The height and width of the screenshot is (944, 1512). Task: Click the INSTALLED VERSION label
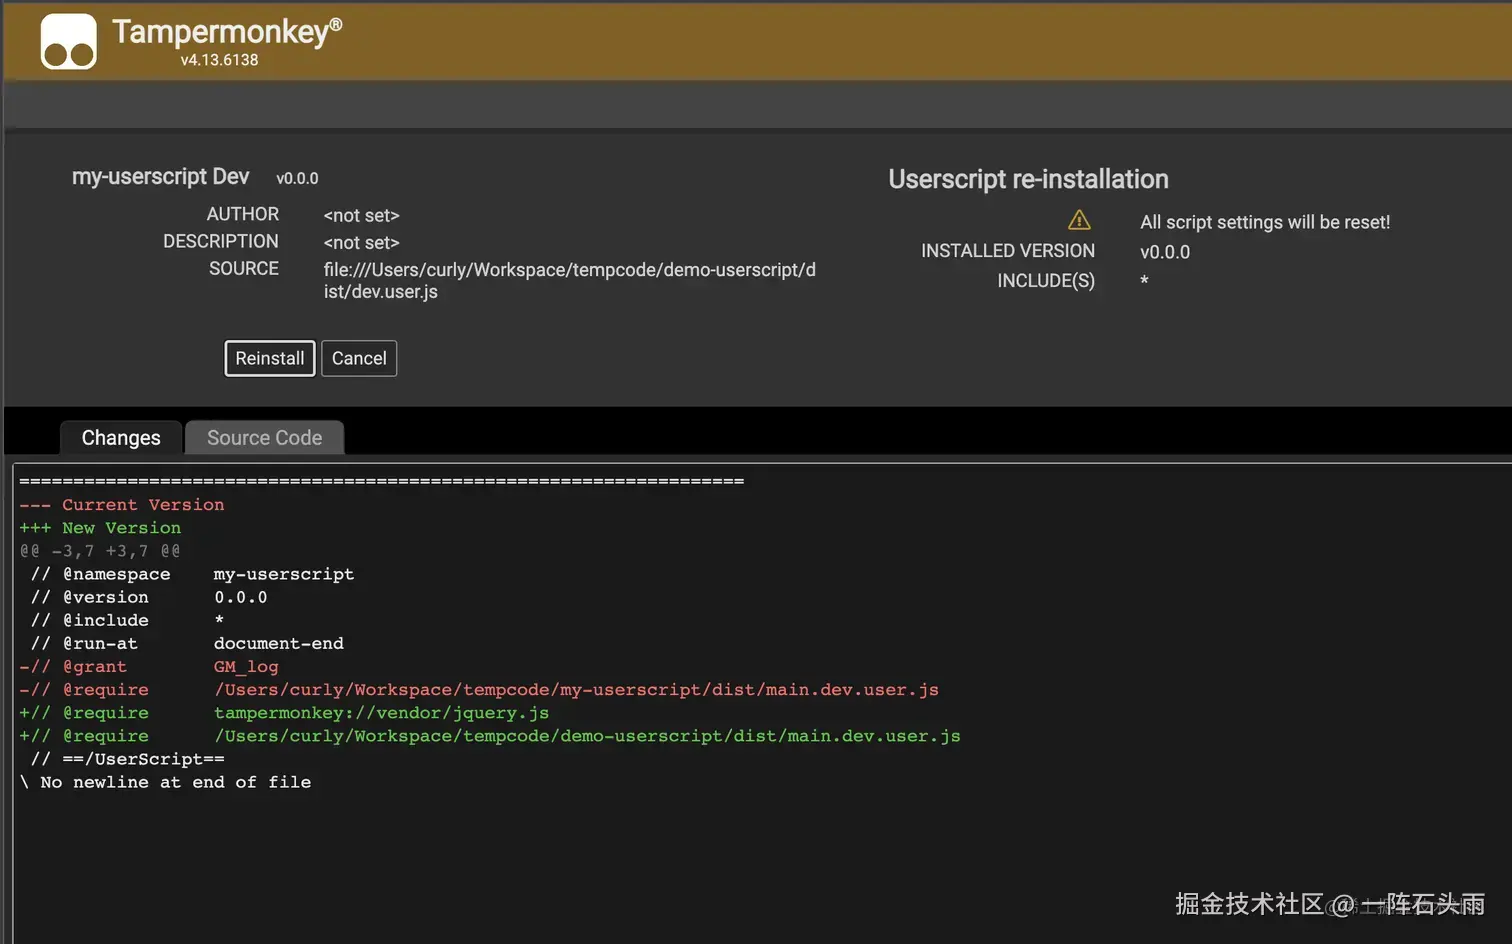(x=1008, y=251)
